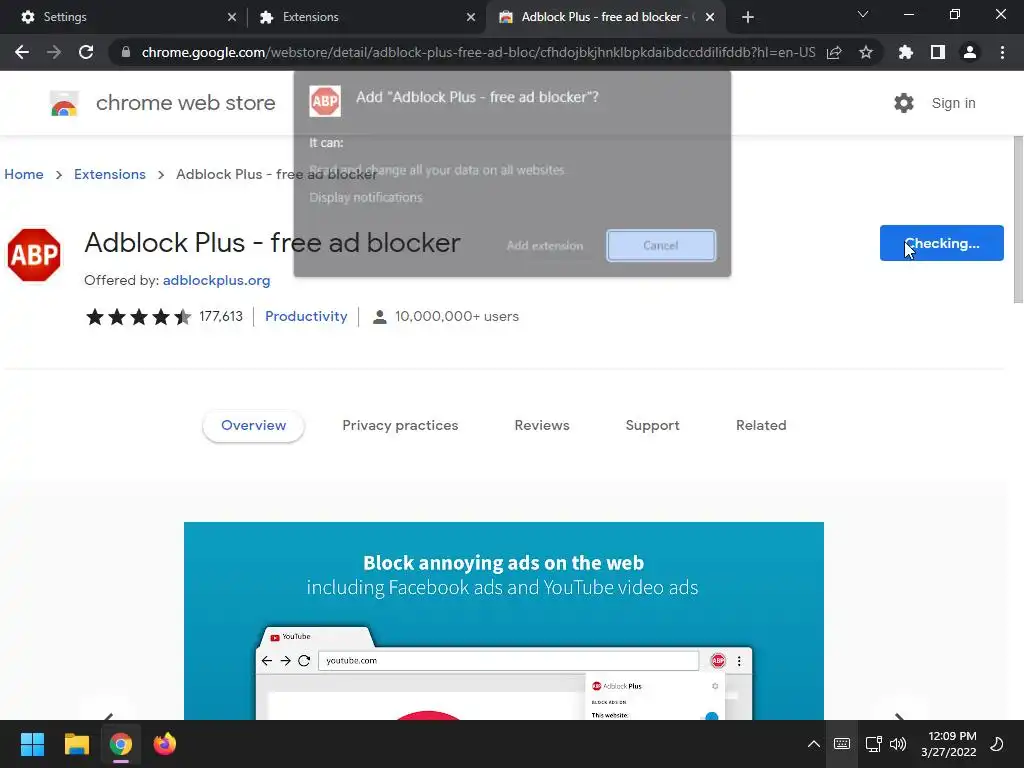Click the 177,613 ratings count
Viewport: 1024px width, 768px height.
(x=221, y=316)
